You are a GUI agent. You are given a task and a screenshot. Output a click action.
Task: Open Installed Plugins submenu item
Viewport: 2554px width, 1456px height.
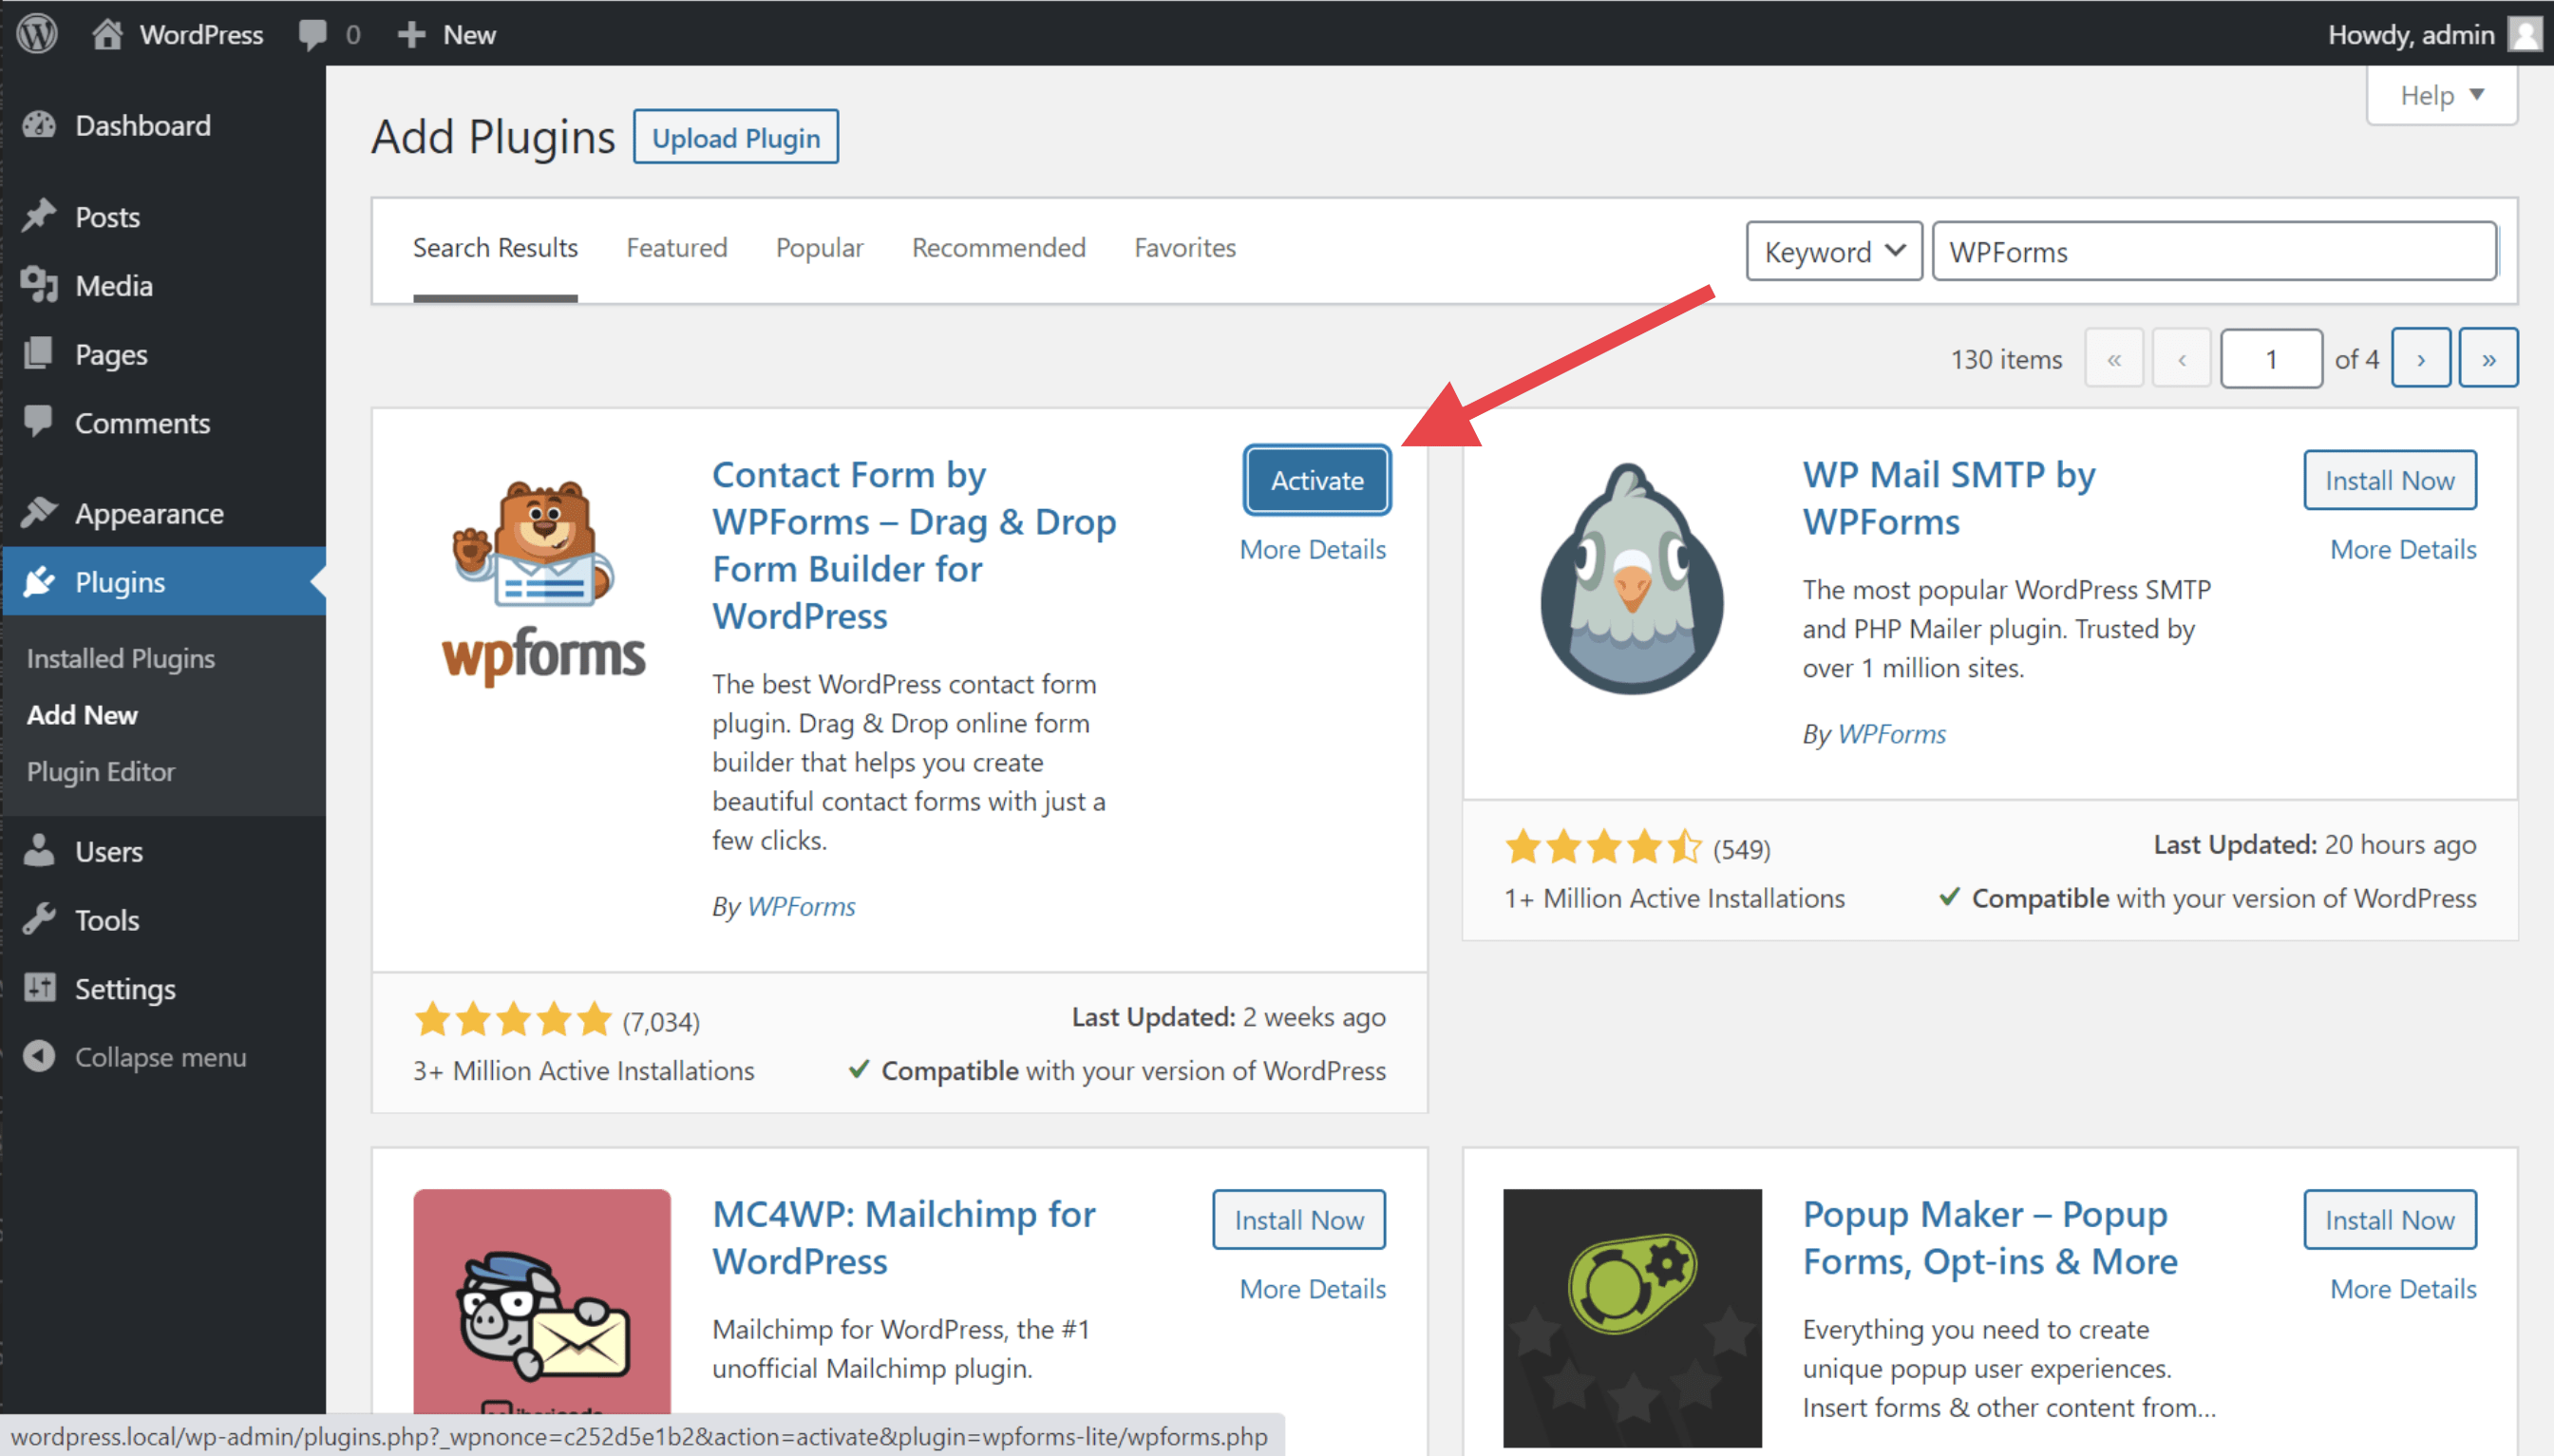point(121,658)
